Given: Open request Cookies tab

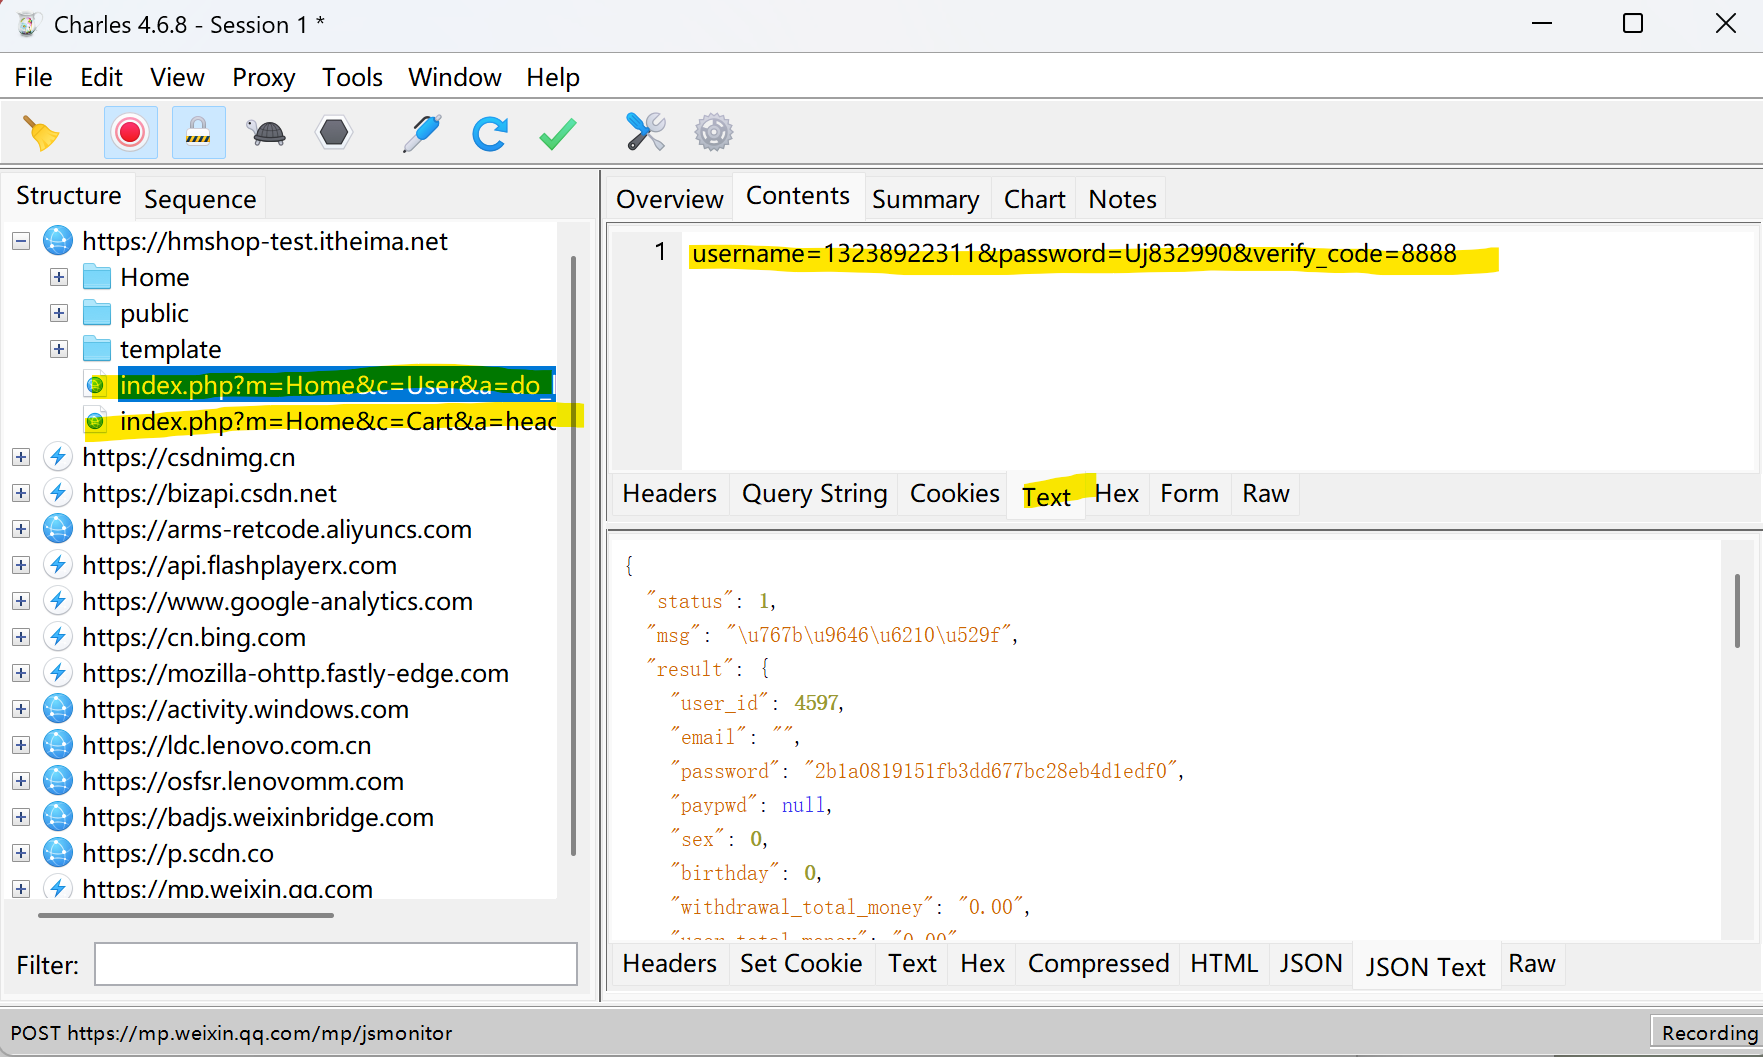Looking at the screenshot, I should coord(955,494).
